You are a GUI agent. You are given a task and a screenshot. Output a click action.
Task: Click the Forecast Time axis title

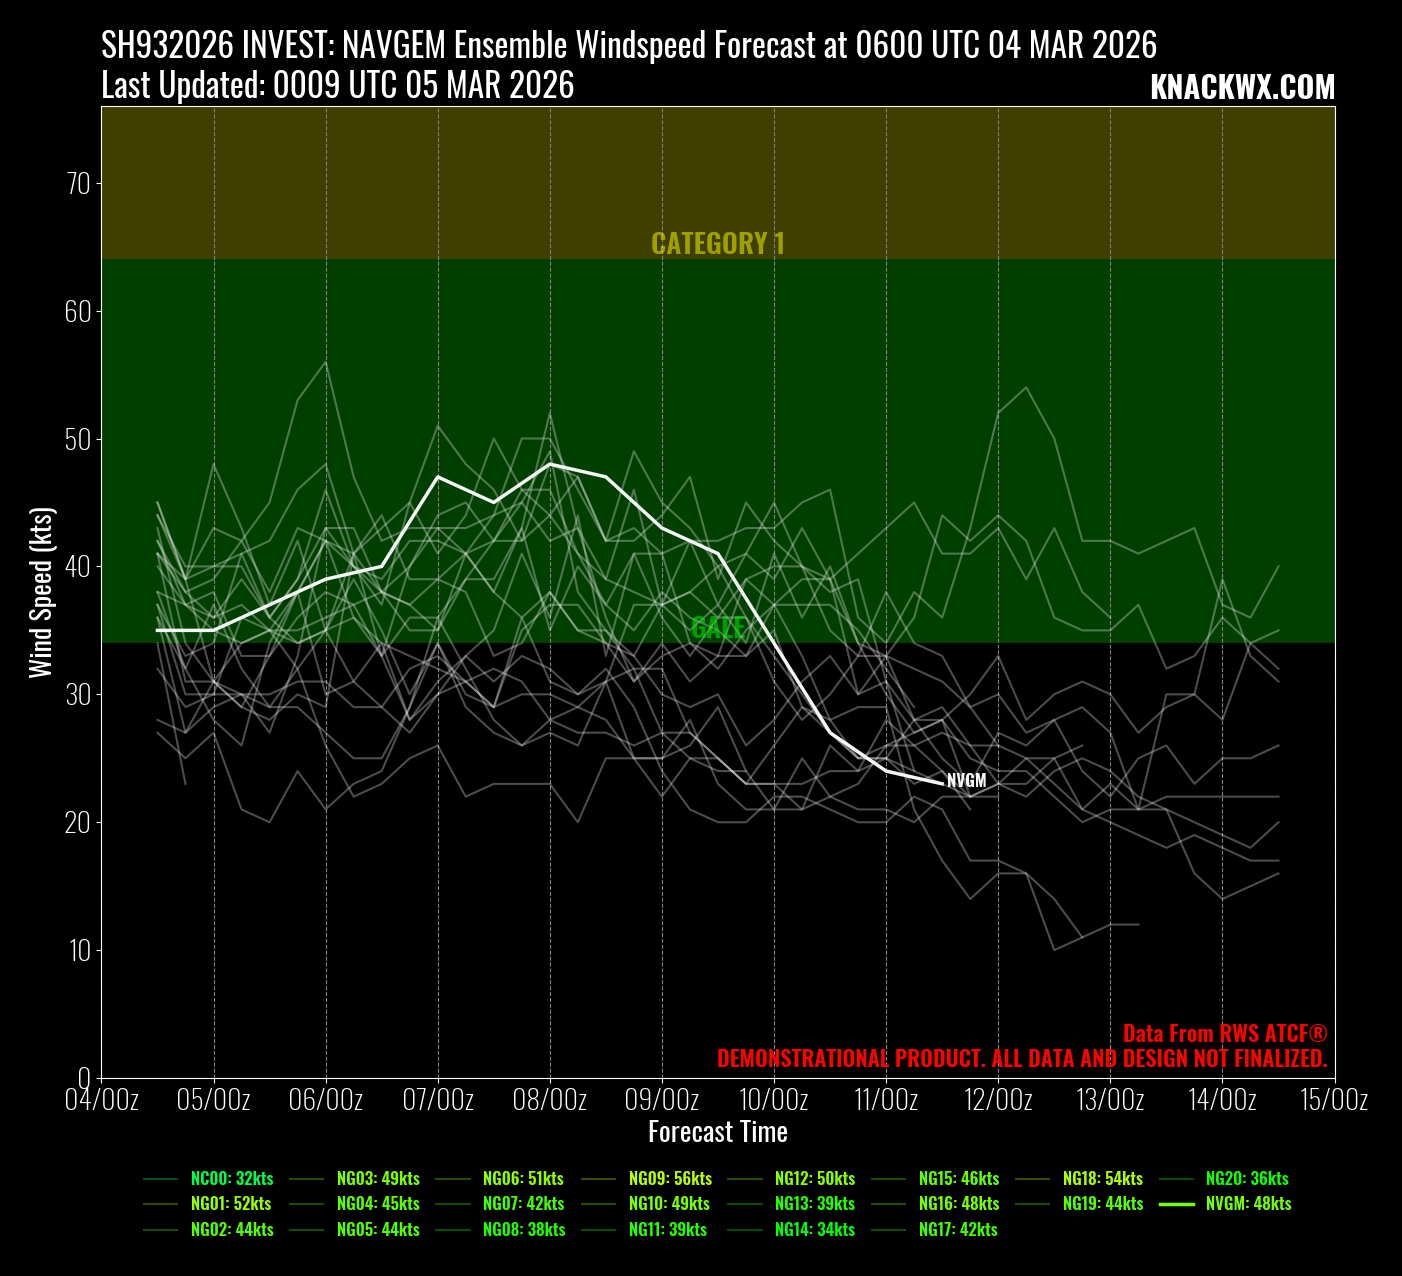pos(718,1132)
